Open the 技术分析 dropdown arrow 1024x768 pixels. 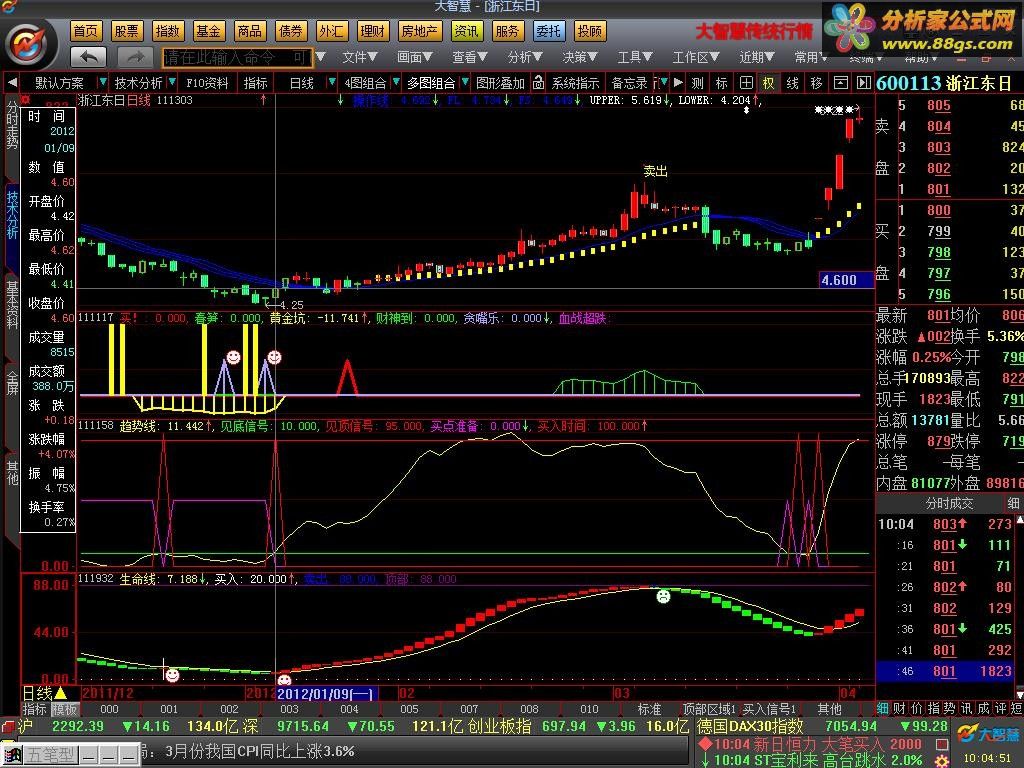[172, 82]
